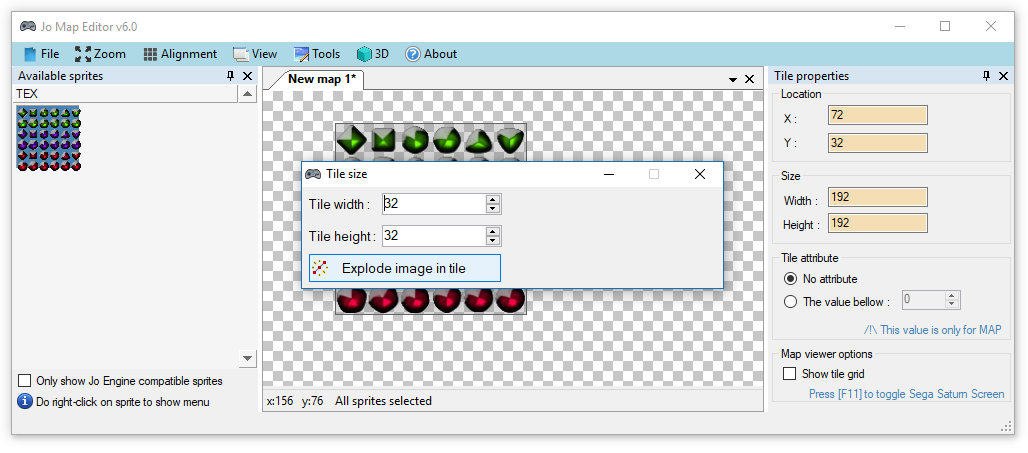Open the File menu

[41, 54]
